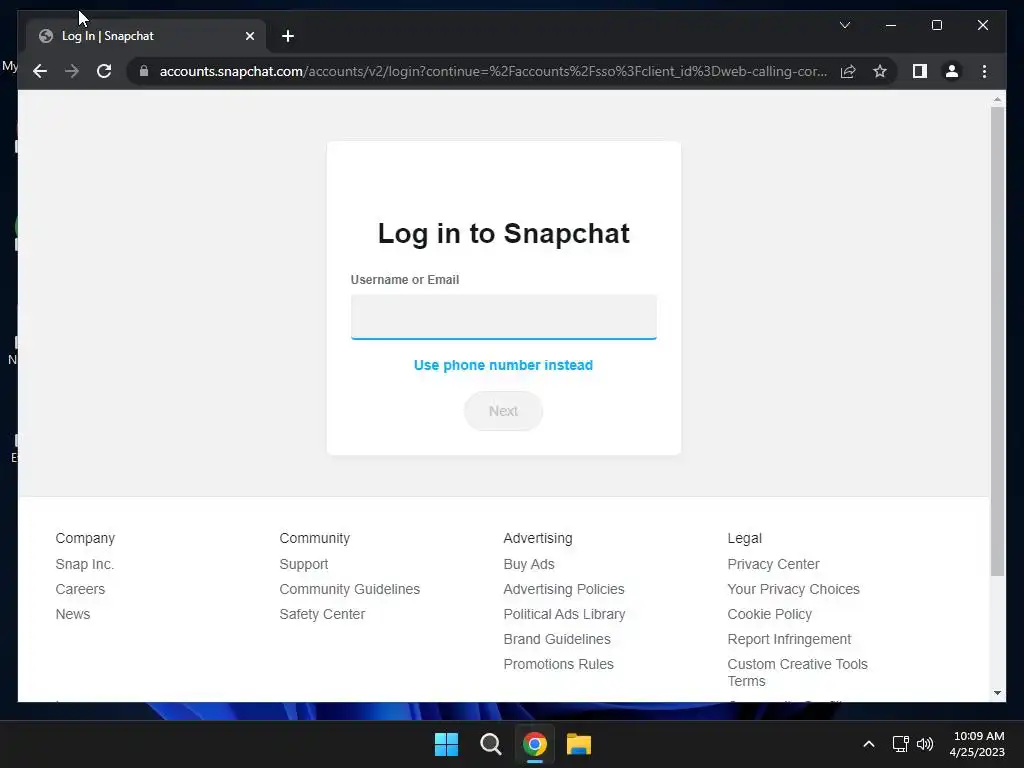Open Your Privacy Choices
Screen dimensions: 1024x768
[x=793, y=589]
